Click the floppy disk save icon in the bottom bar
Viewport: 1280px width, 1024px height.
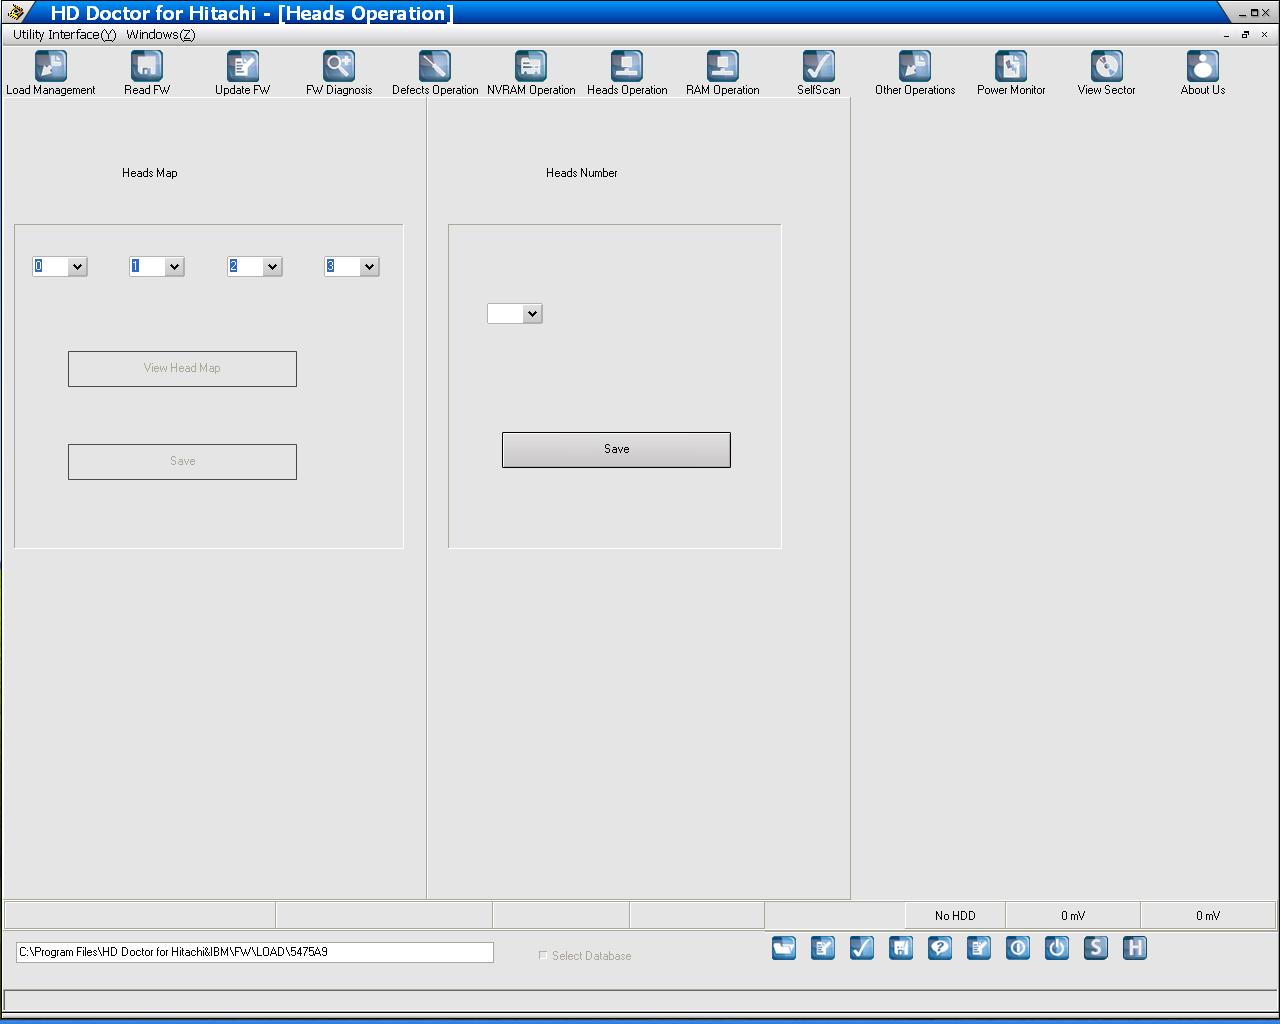click(x=901, y=948)
